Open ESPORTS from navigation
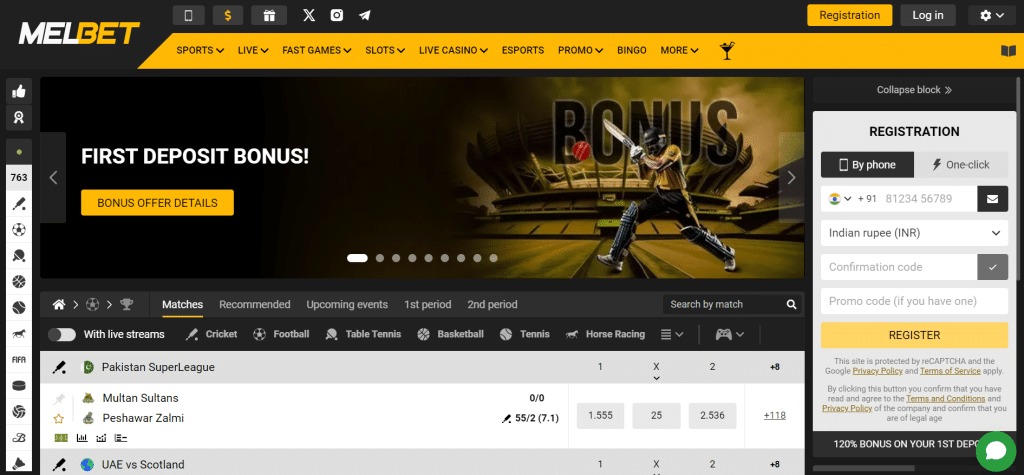1024x475 pixels. [522, 50]
